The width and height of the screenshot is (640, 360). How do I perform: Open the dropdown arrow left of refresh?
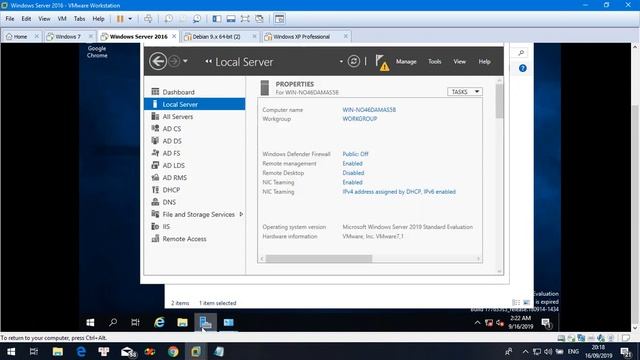click(341, 62)
